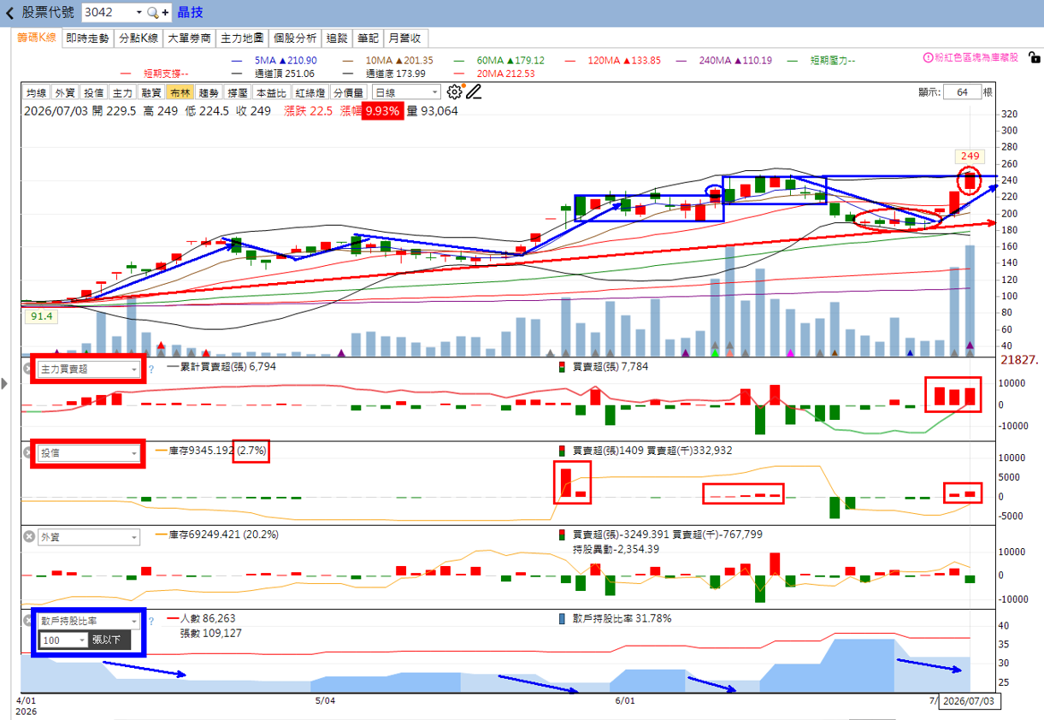This screenshot has height=720, width=1044.
Task: Open help icon beside 主力買賣超
Action: pos(151,369)
